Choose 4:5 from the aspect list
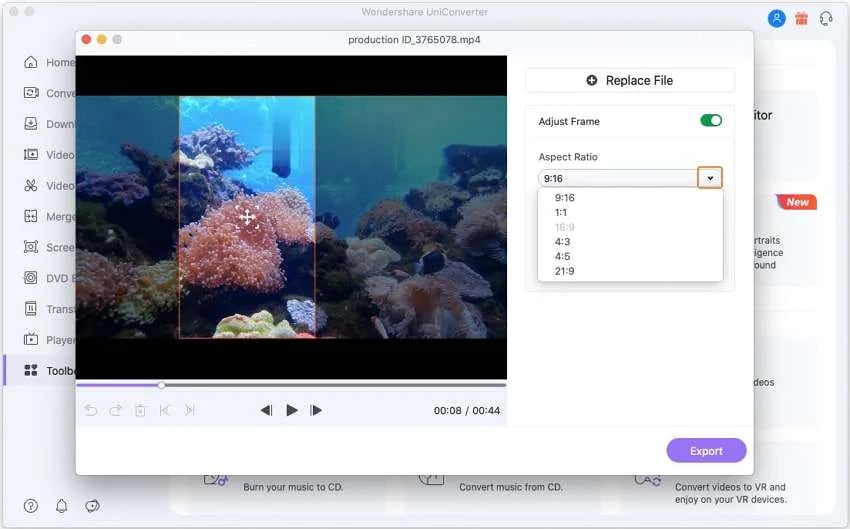The width and height of the screenshot is (850, 529). (x=562, y=256)
